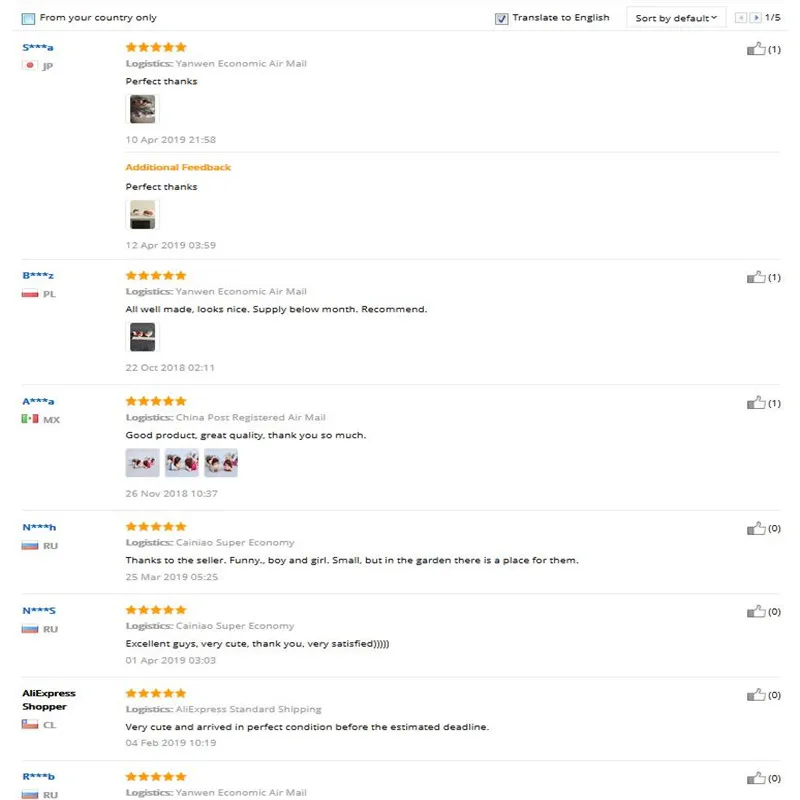Image resolution: width=800 pixels, height=800 pixels.
Task: Like the S***a review with thumbs-up
Action: tap(756, 49)
